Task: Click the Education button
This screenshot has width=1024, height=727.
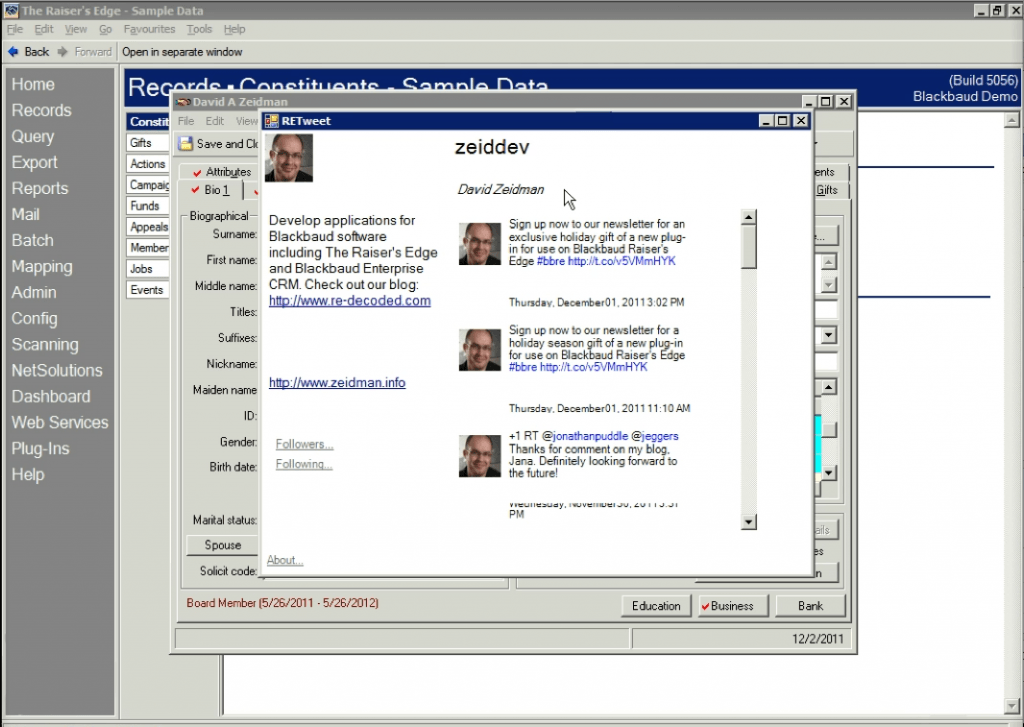Action: tap(656, 606)
